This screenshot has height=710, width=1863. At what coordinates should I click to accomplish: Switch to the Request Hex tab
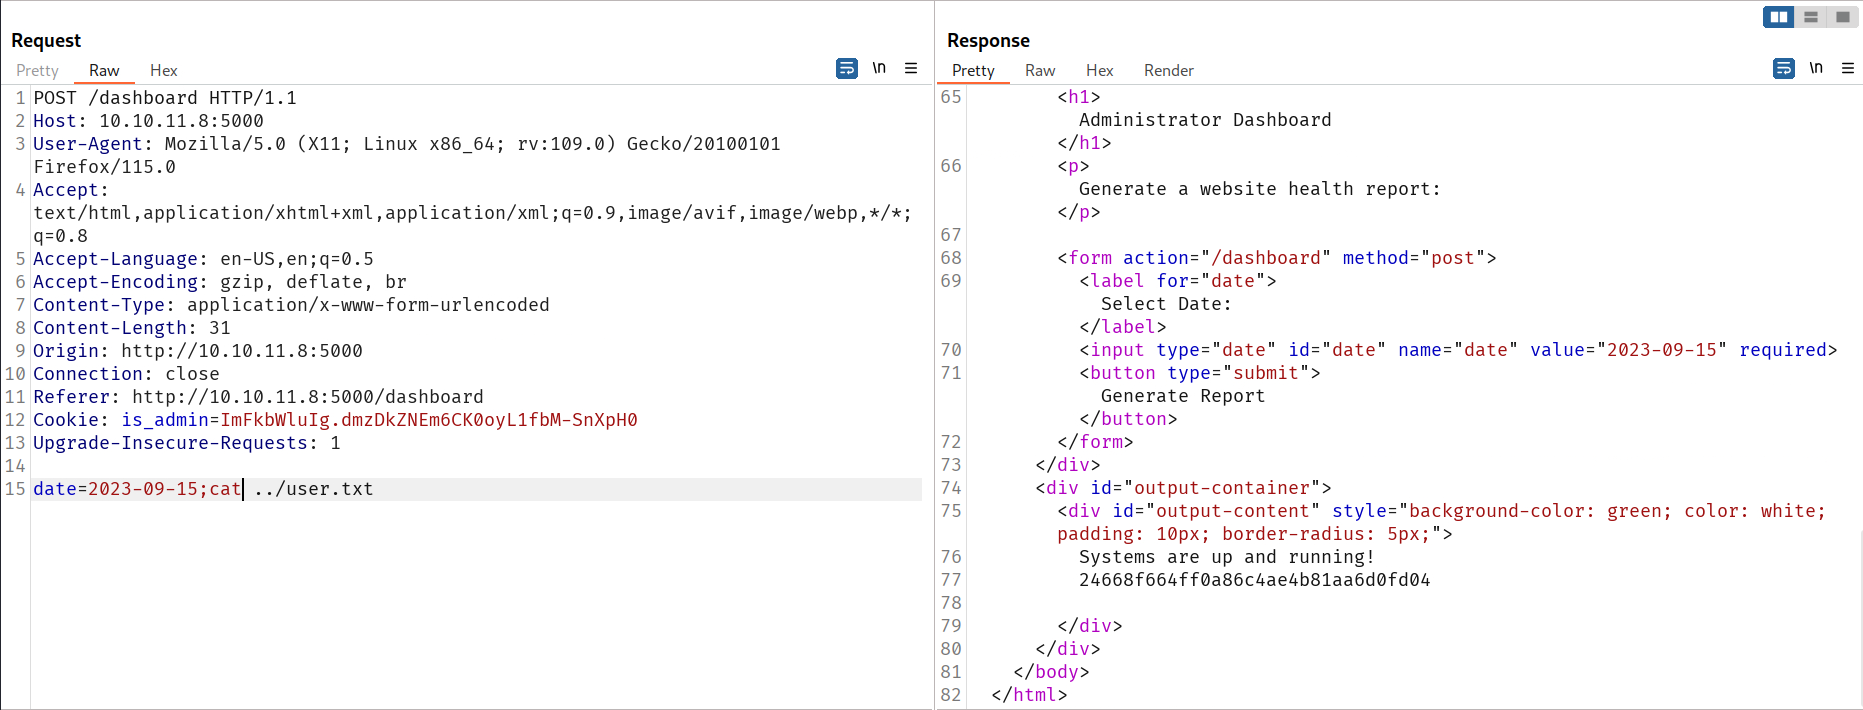click(x=164, y=70)
